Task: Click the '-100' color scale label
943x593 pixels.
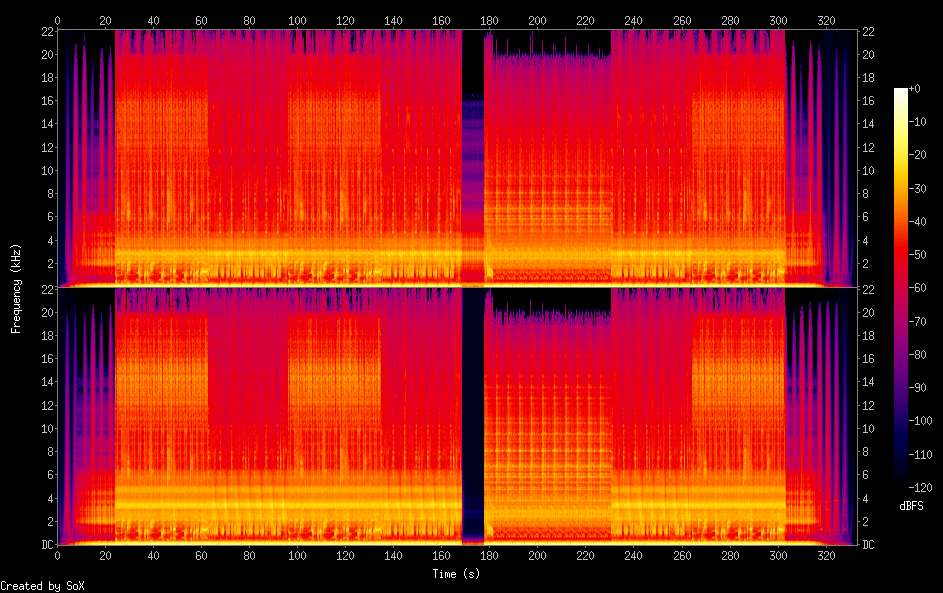Action: coord(921,421)
